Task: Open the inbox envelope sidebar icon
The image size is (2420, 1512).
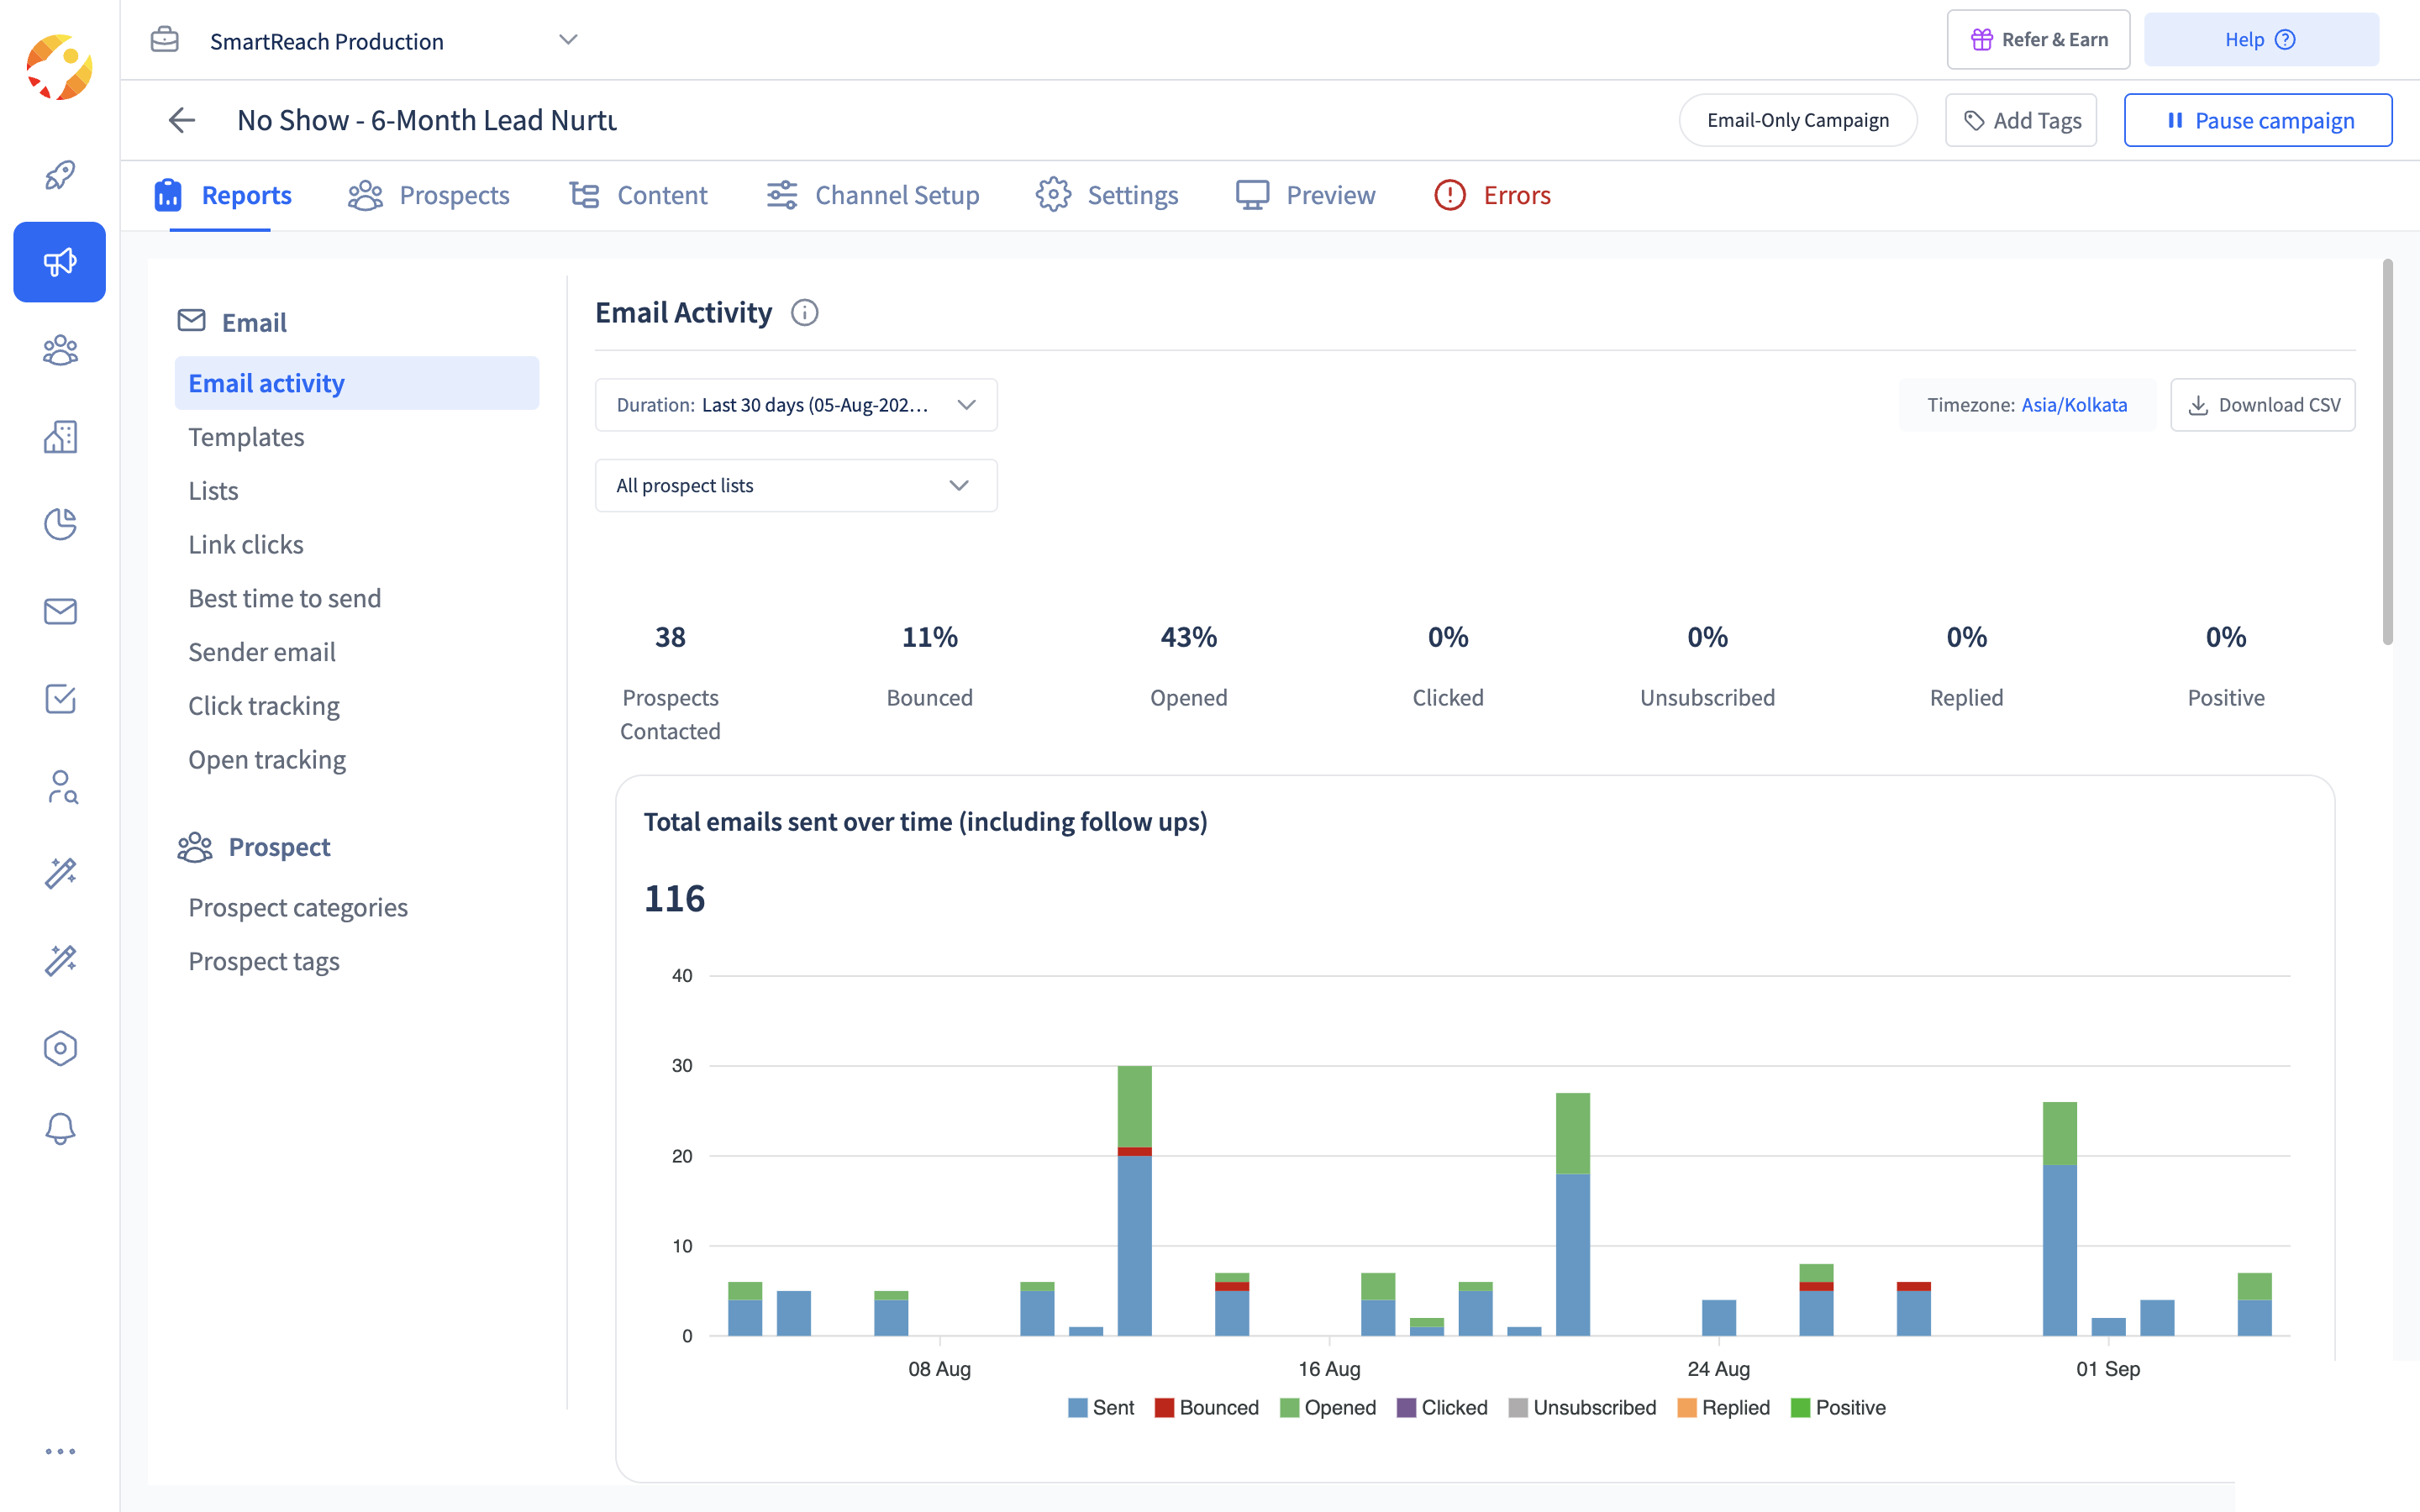Action: click(60, 611)
